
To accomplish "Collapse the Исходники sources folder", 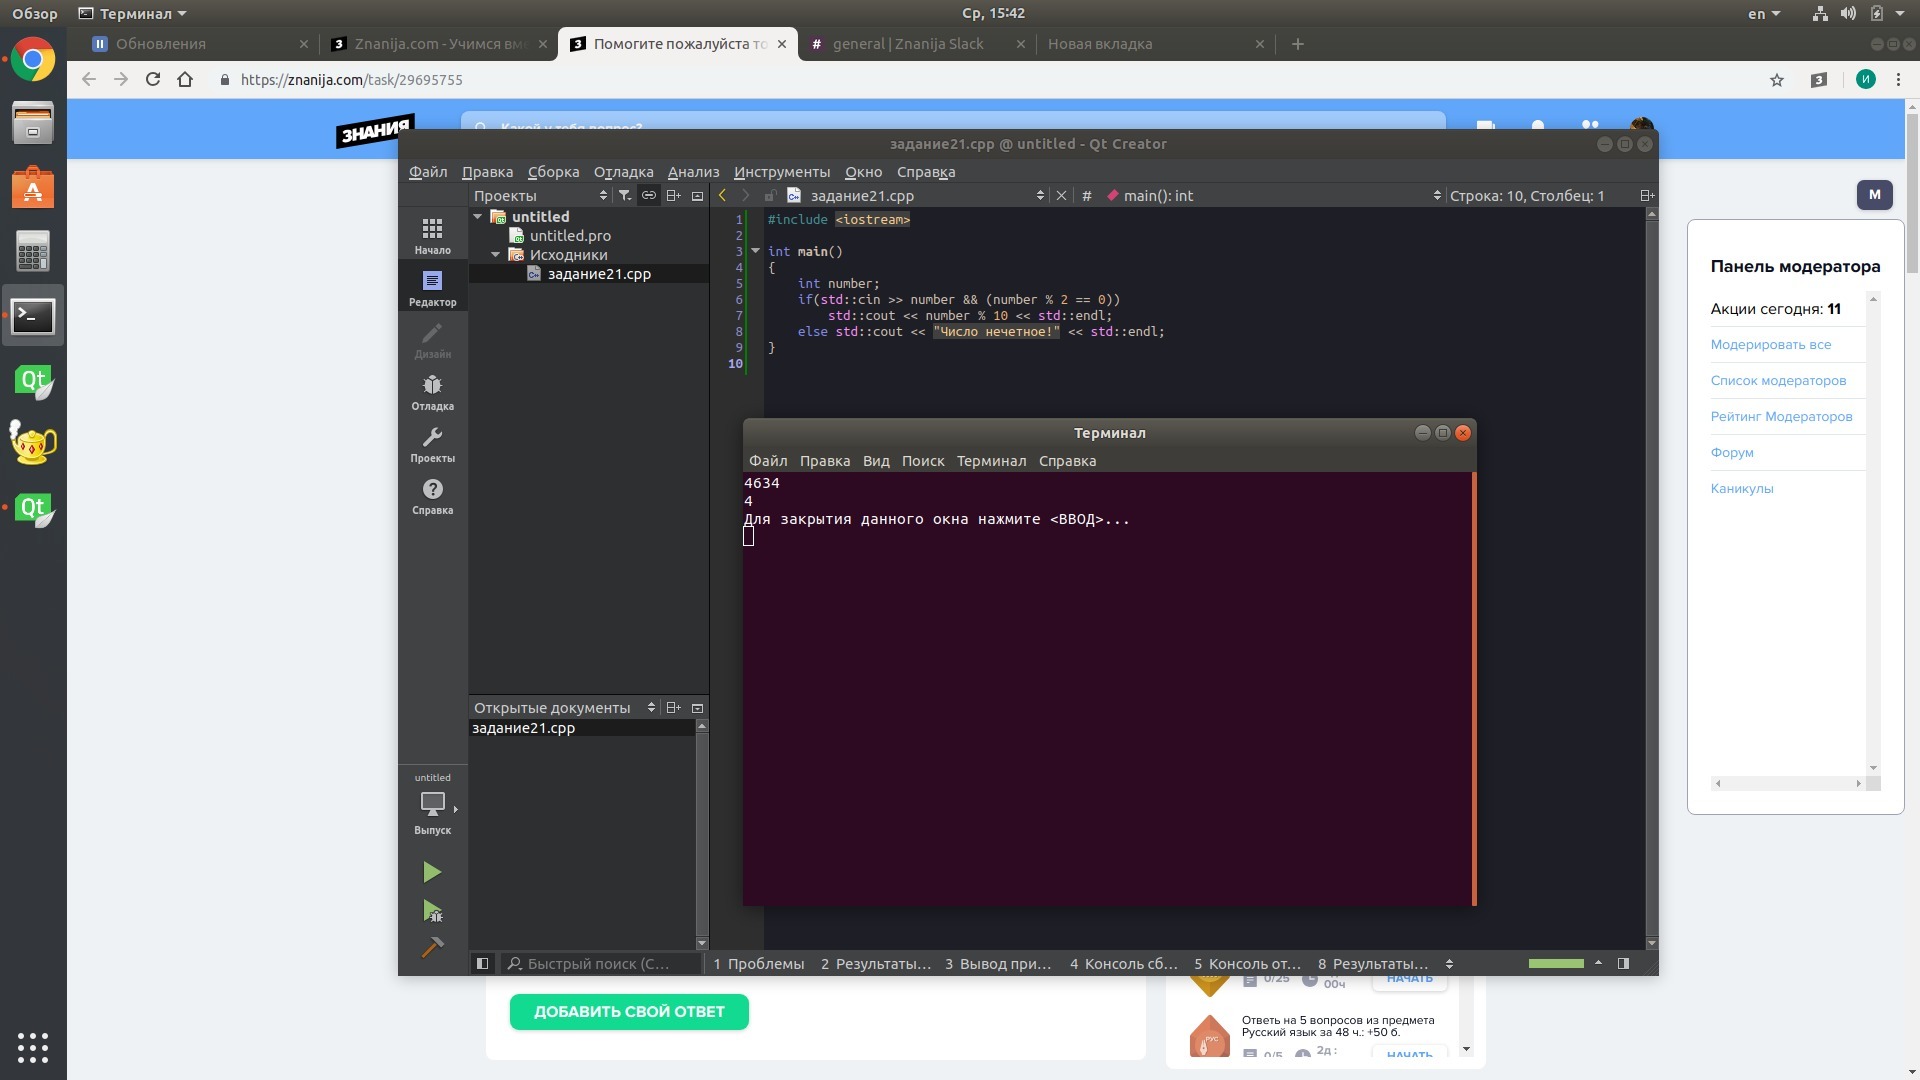I will tap(496, 255).
